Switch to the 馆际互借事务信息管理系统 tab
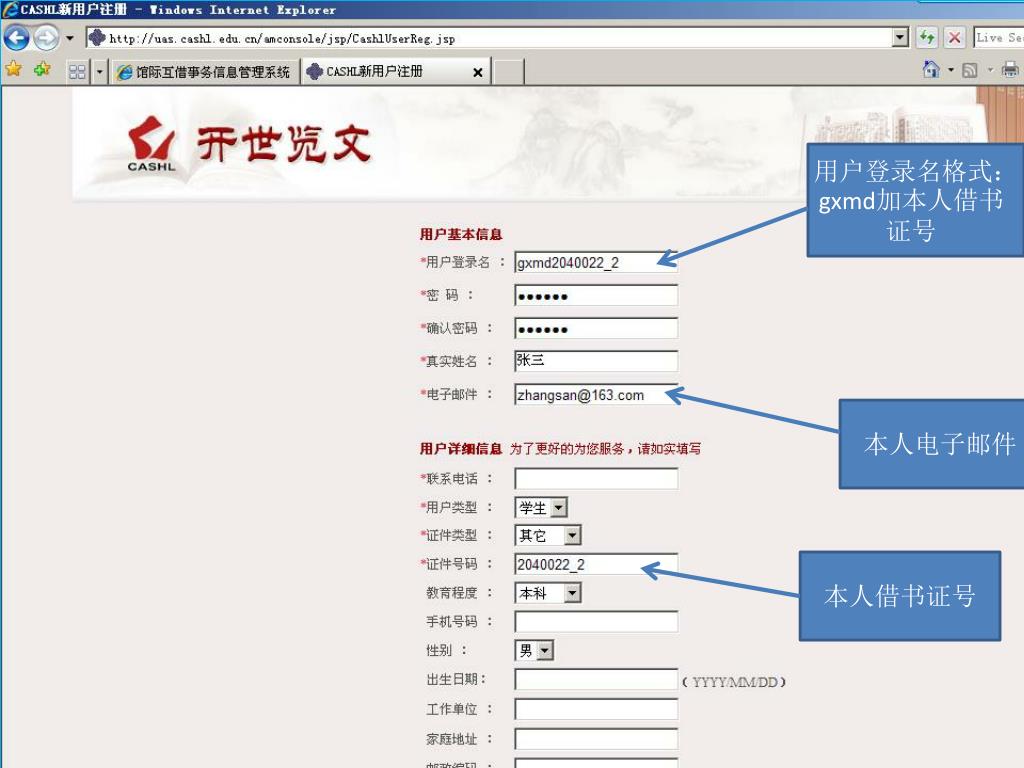Screen dimensions: 1024x768 (204, 72)
